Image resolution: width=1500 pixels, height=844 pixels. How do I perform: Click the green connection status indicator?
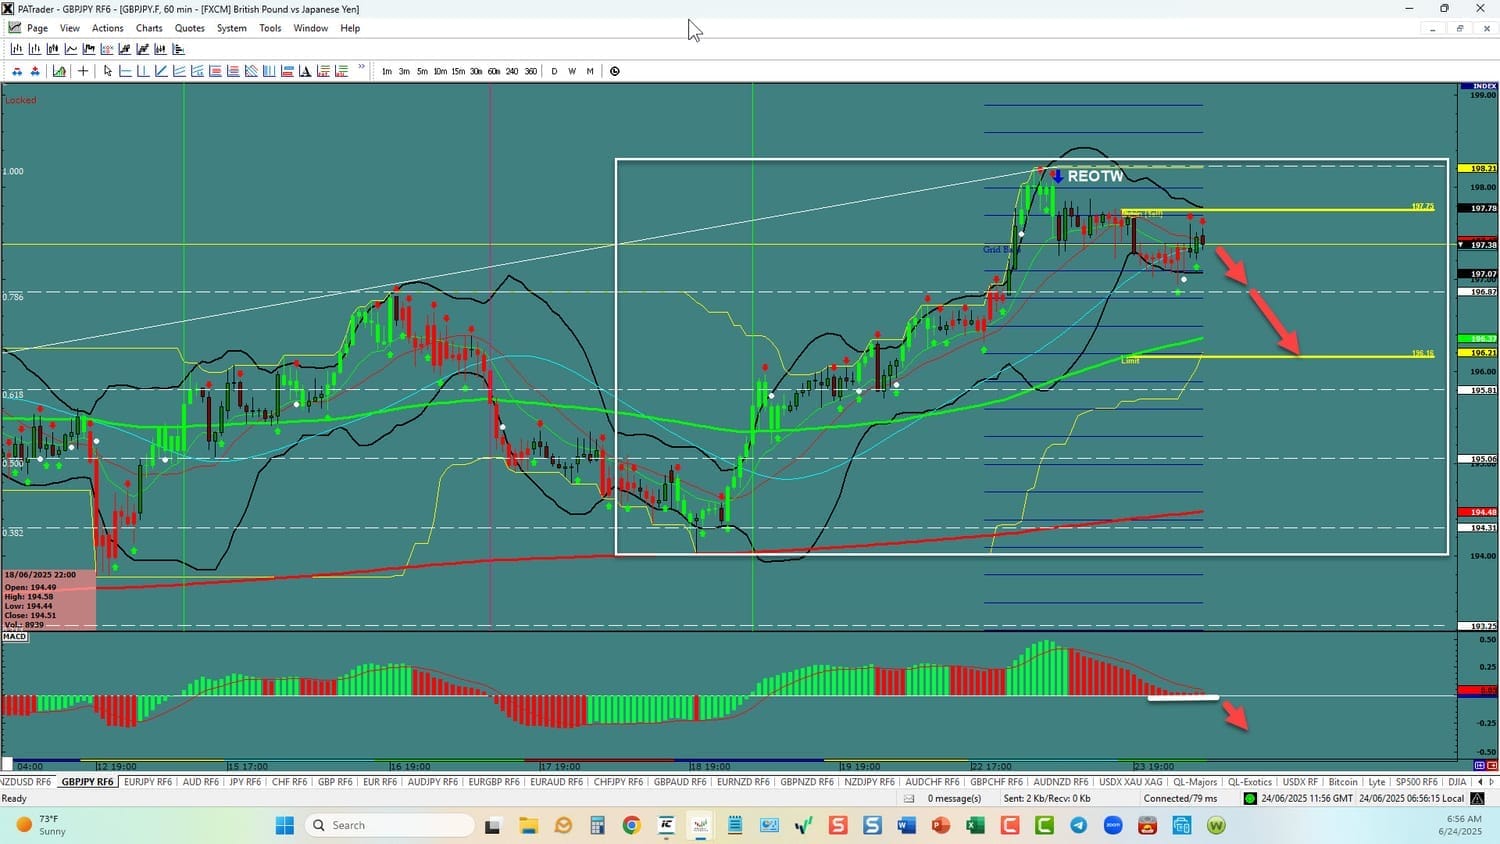click(x=1250, y=799)
